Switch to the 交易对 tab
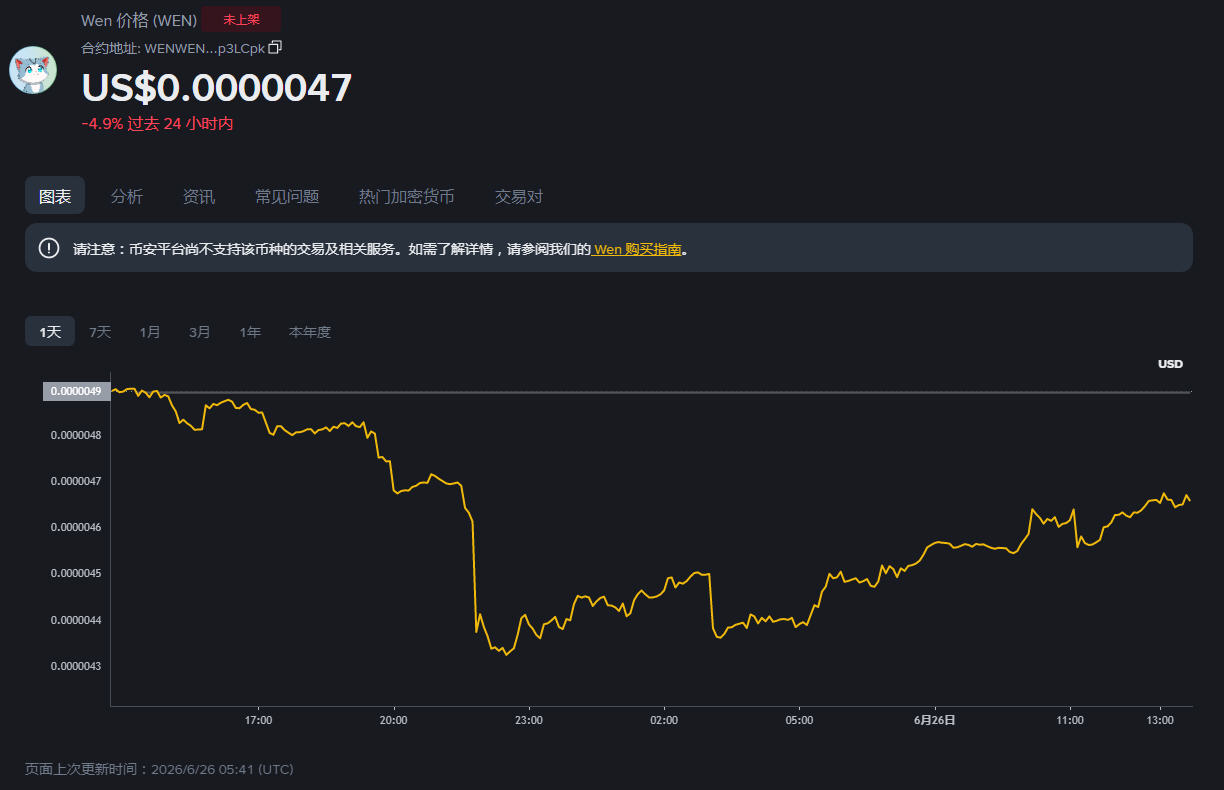 click(519, 196)
